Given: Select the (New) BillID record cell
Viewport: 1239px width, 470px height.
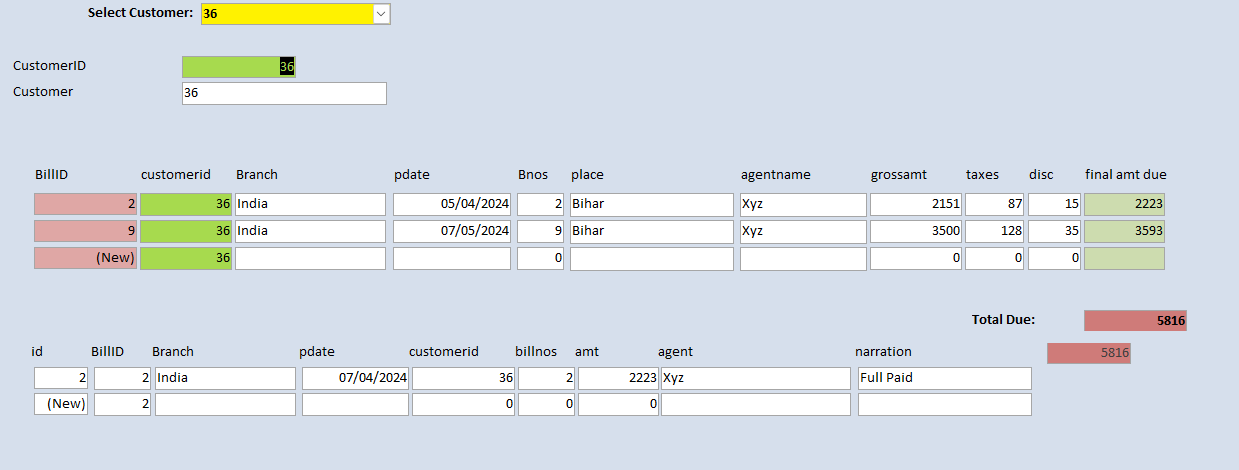Looking at the screenshot, I should coord(85,258).
